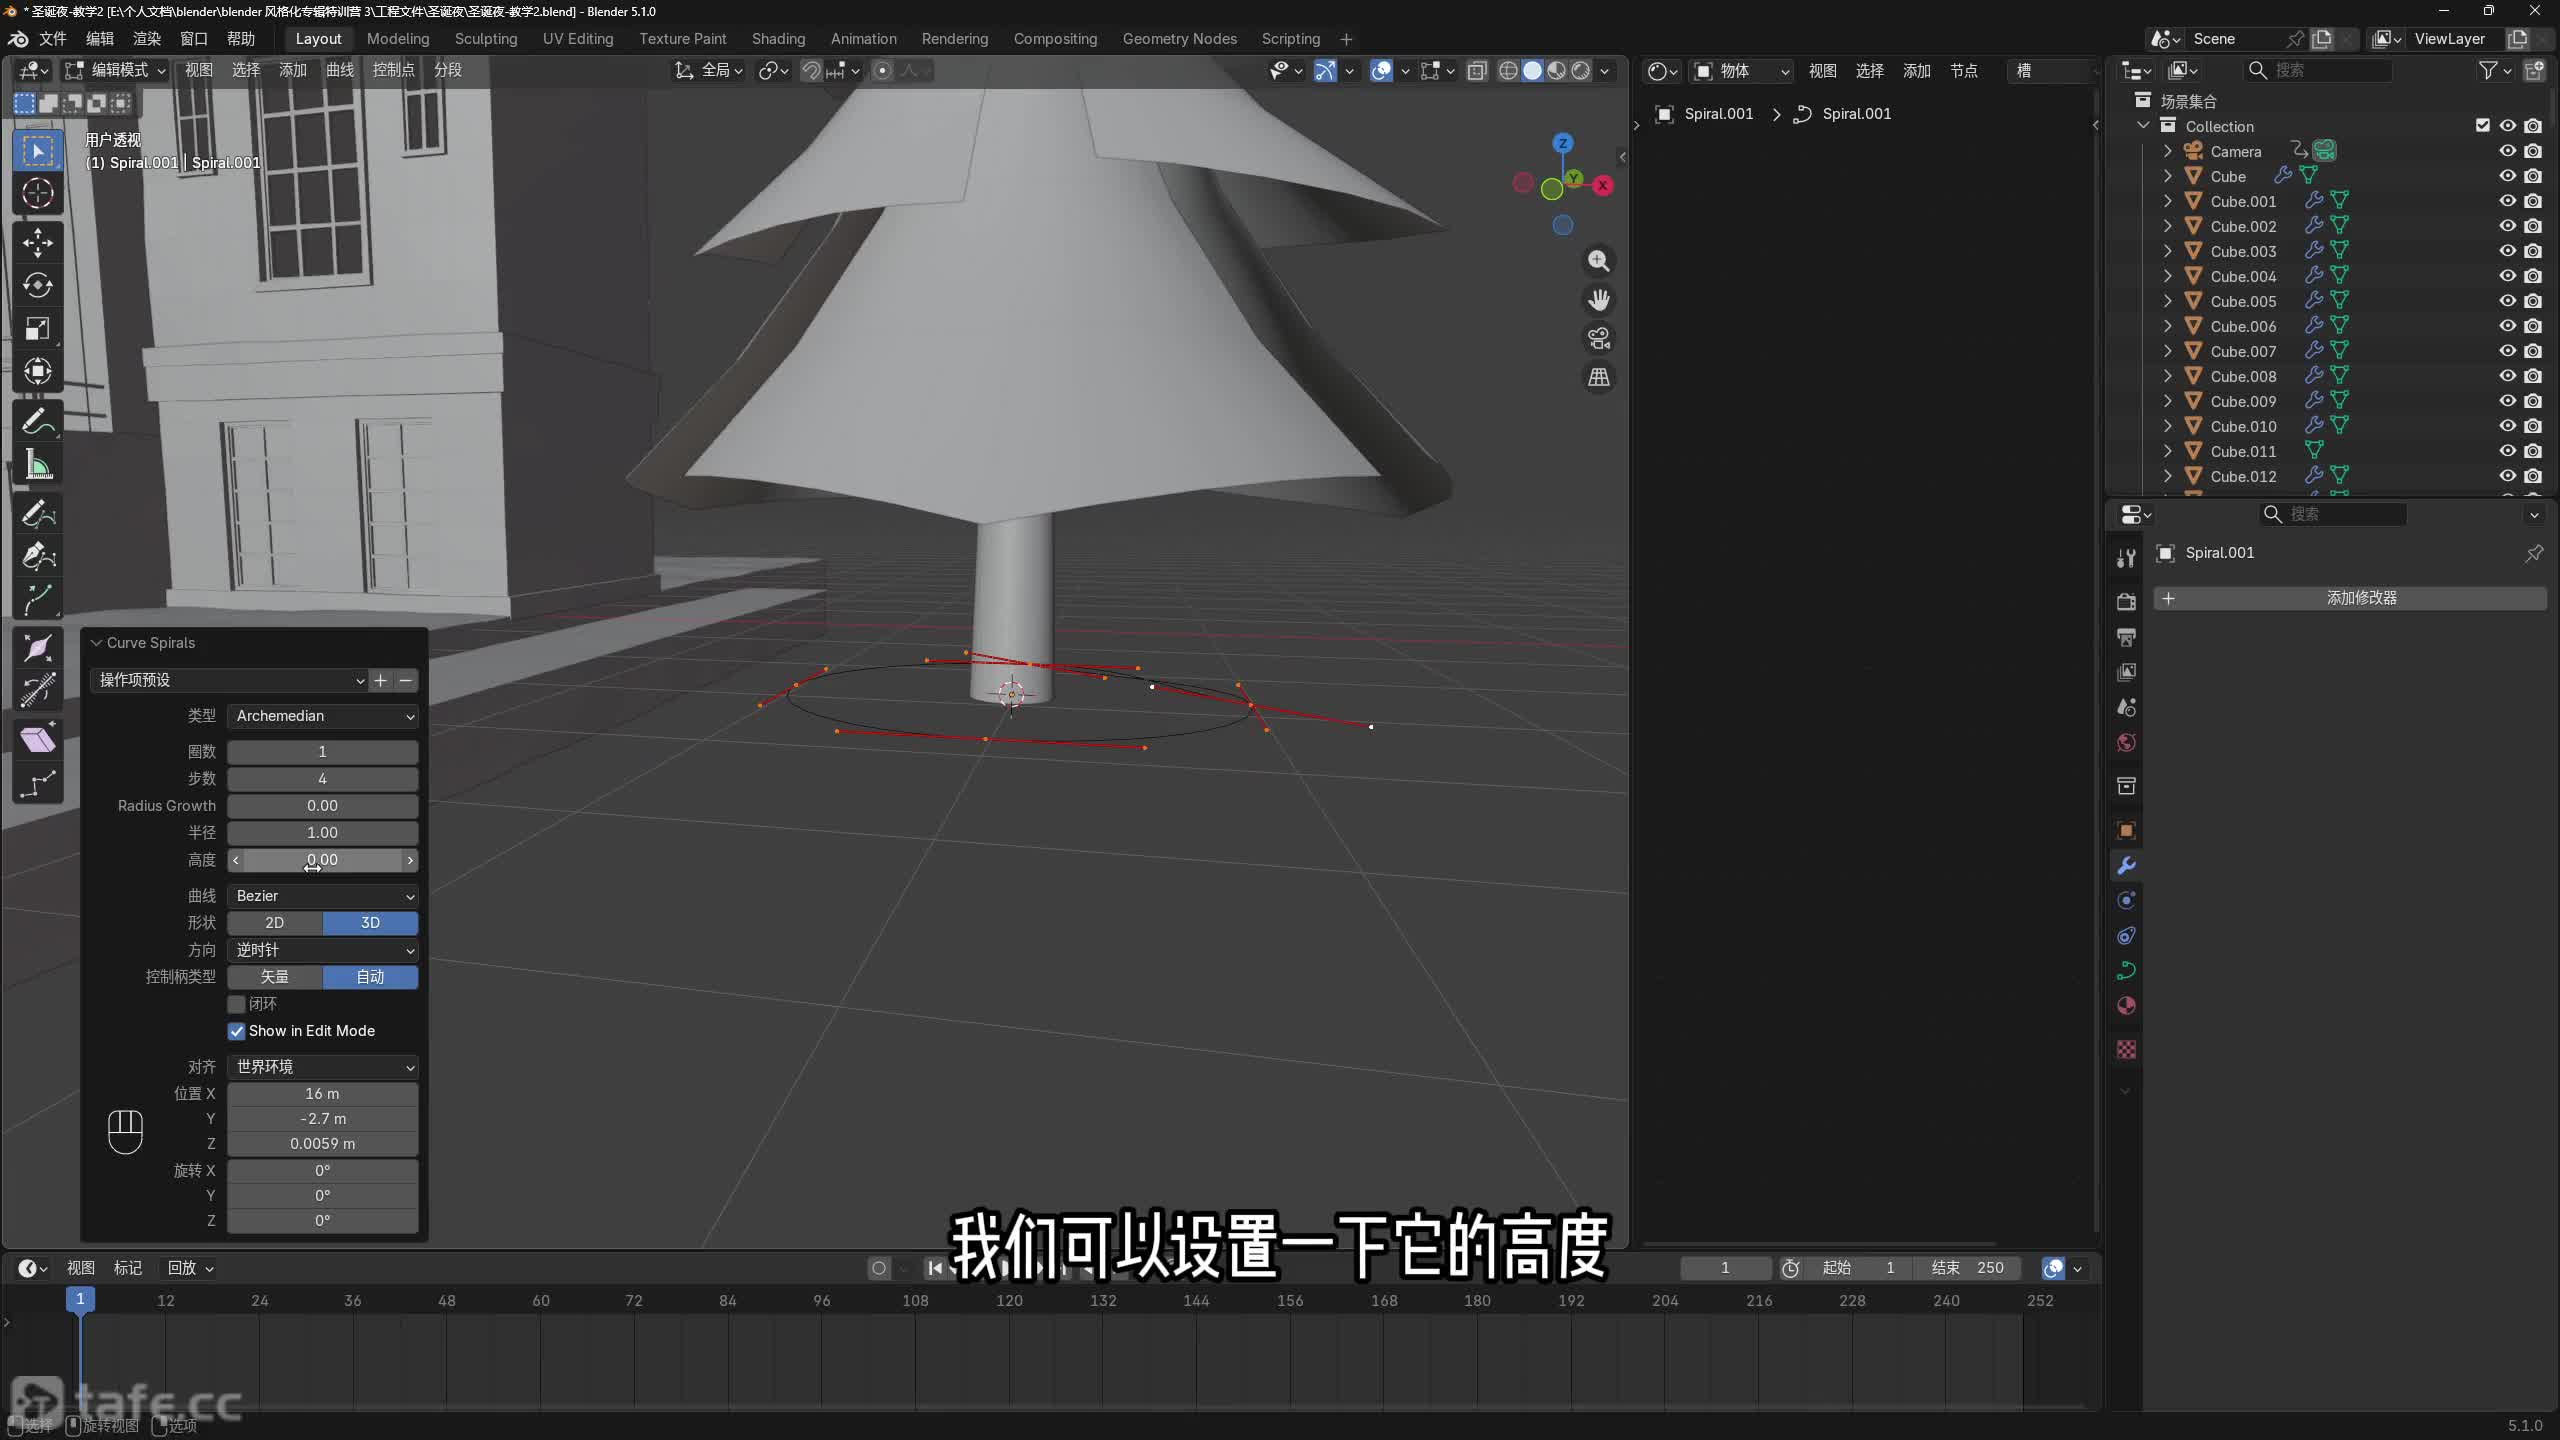The height and width of the screenshot is (1440, 2560).
Task: Open Object Data curve properties tab
Action: point(2127,971)
